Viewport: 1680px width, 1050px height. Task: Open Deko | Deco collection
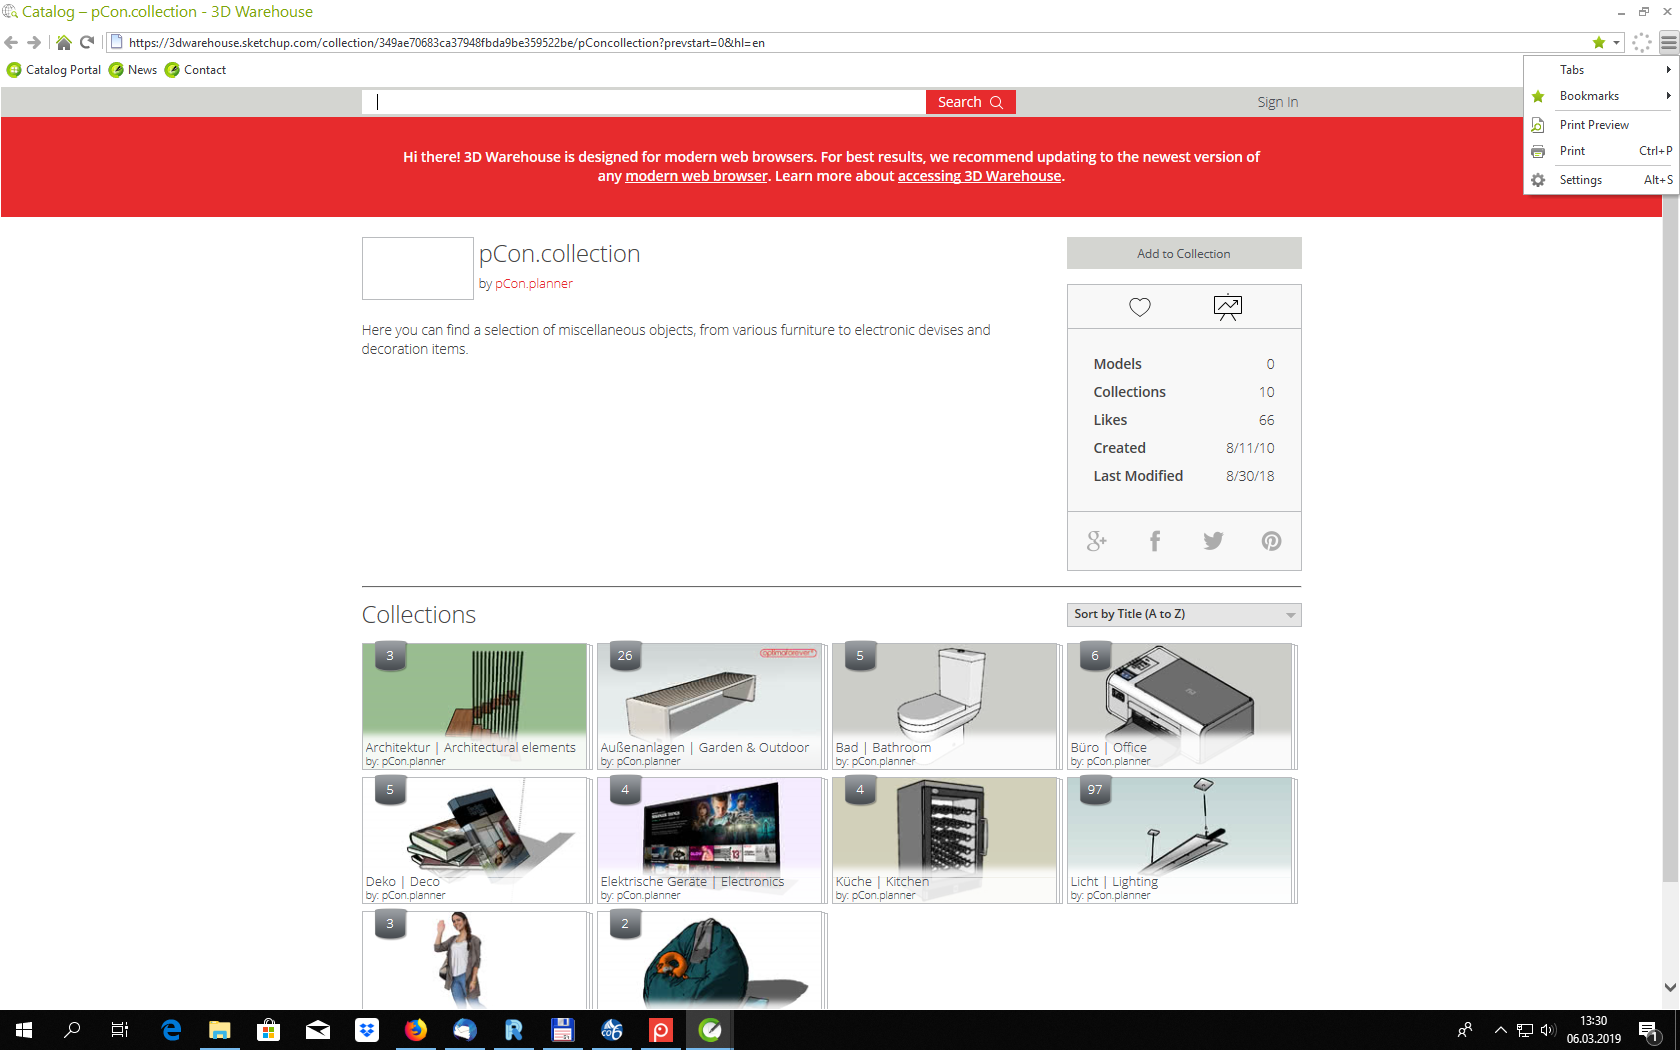[474, 840]
